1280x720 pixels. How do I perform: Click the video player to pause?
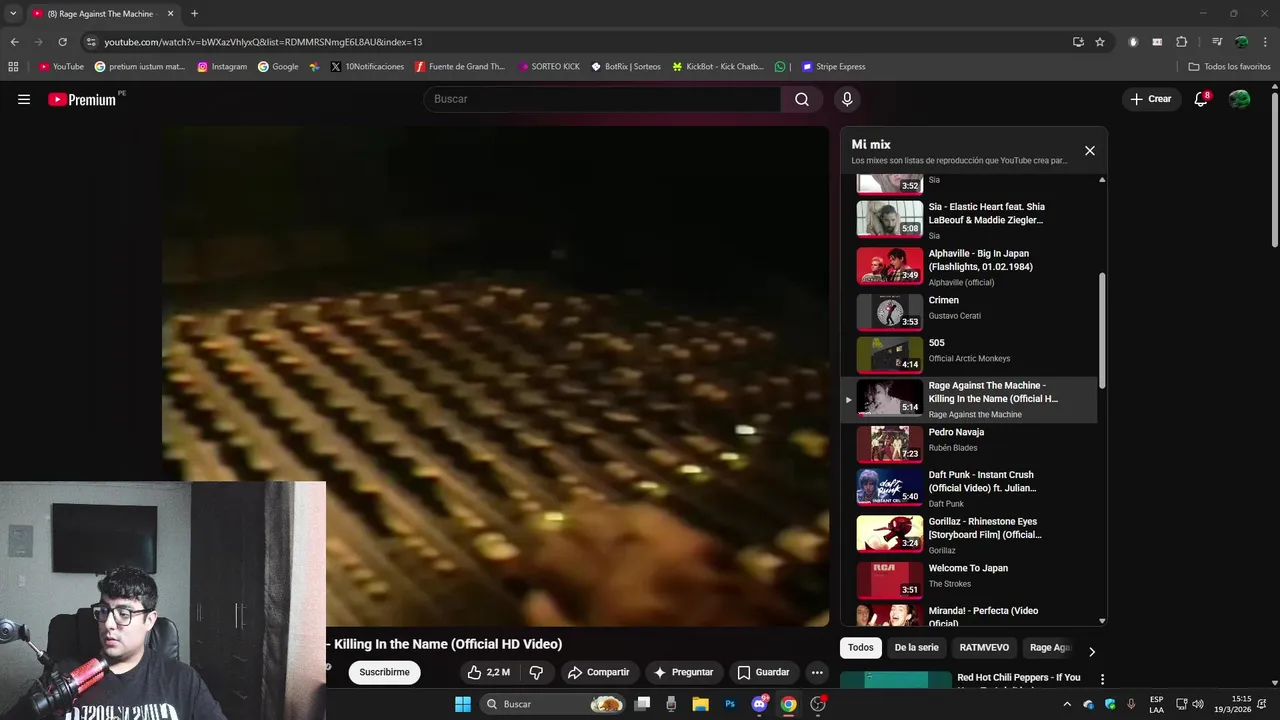[x=495, y=376]
